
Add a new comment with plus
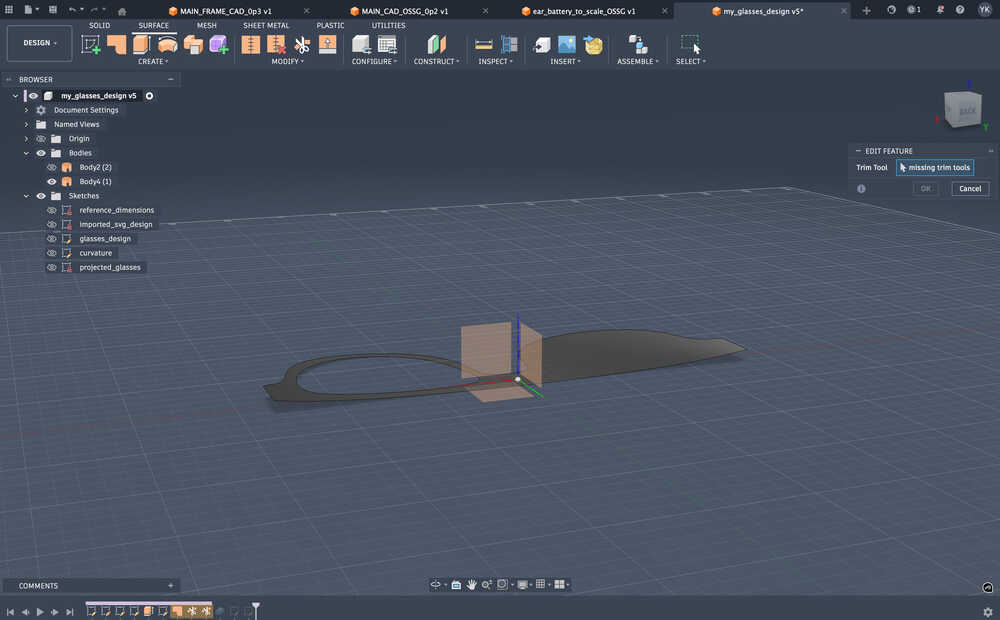(x=170, y=586)
